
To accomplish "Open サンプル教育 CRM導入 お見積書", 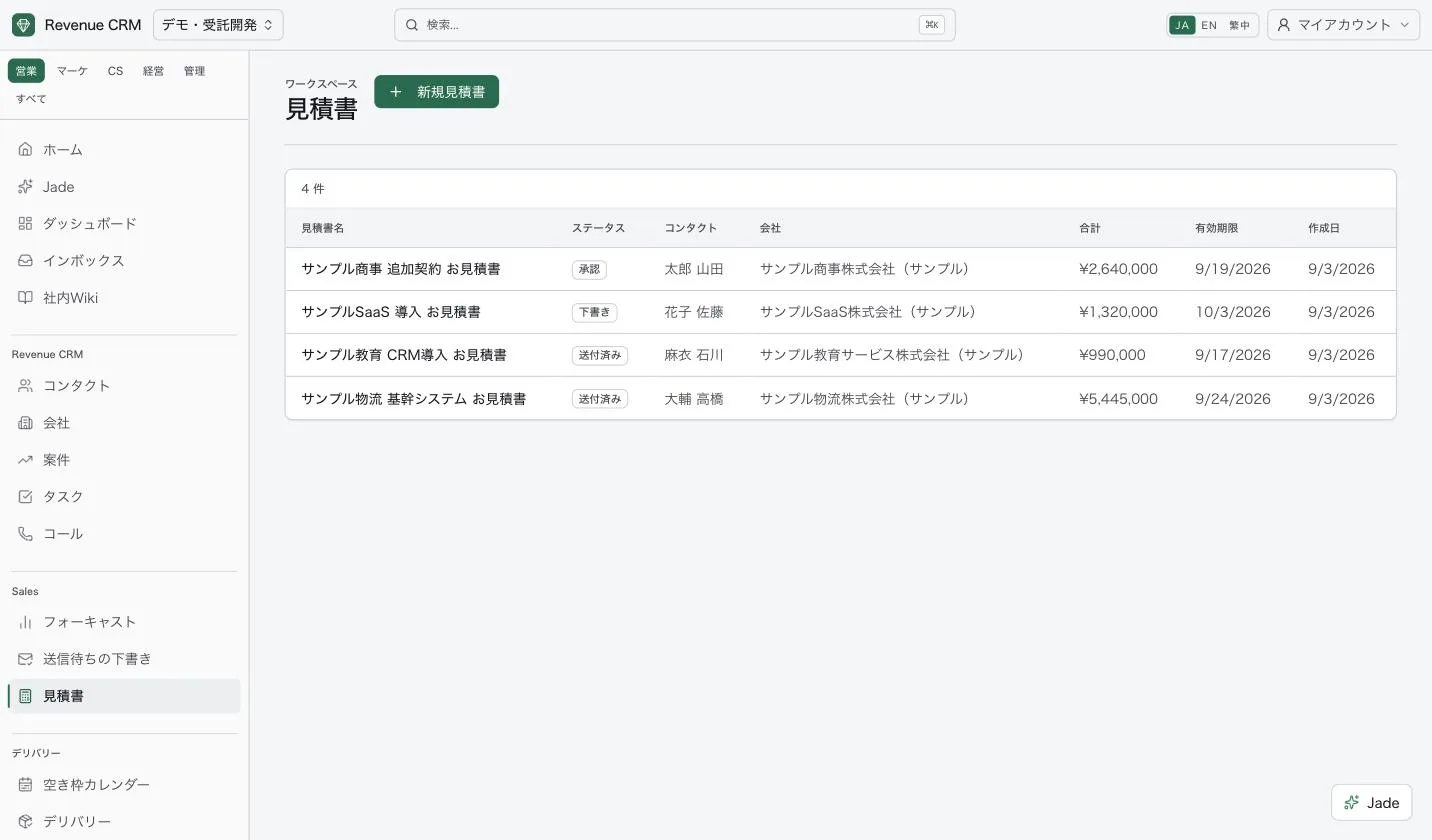I will pyautogui.click(x=404, y=355).
